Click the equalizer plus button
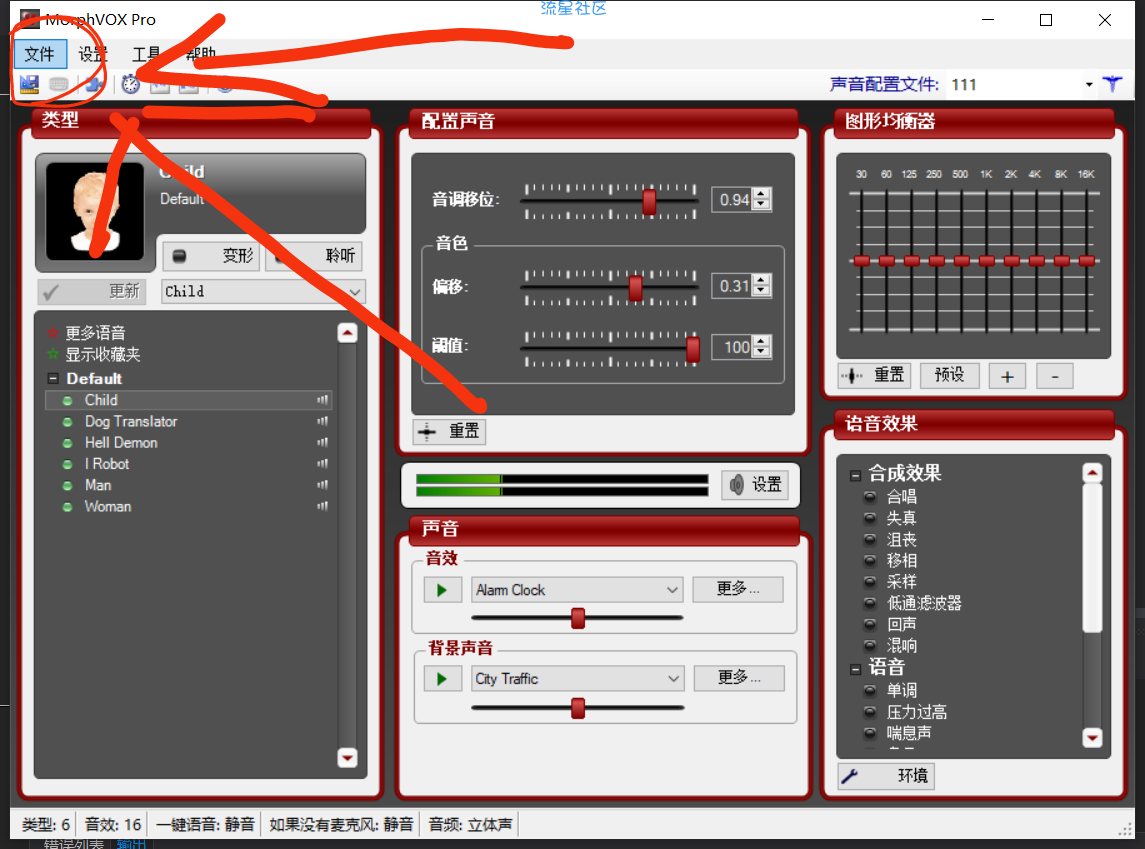 1007,377
